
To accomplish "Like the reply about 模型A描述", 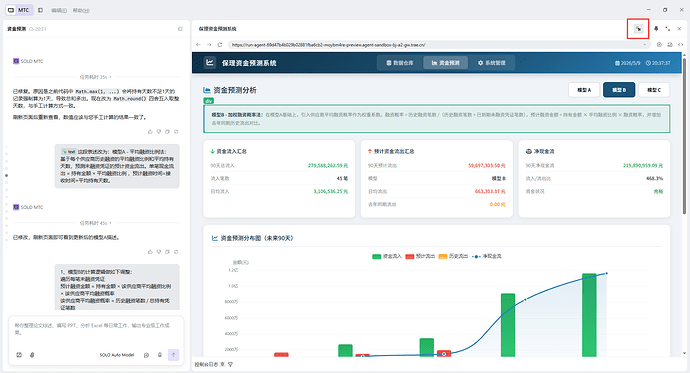I will point(150,252).
